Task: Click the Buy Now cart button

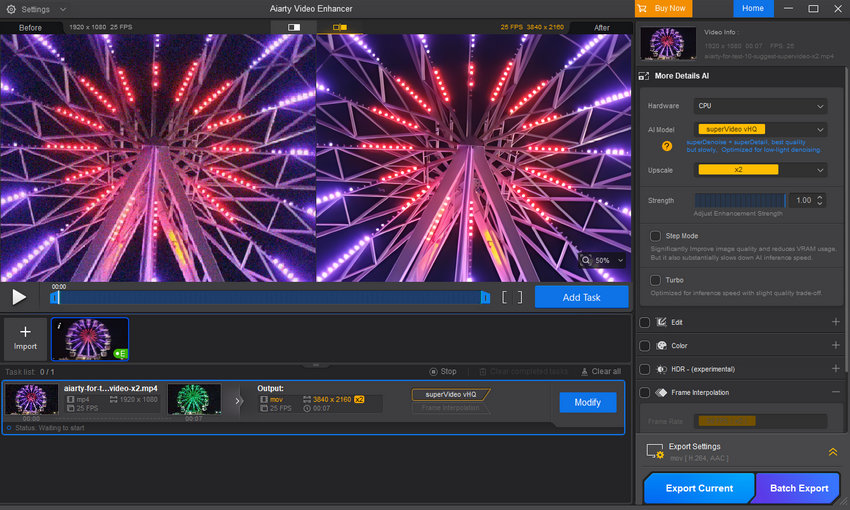Action: click(x=664, y=9)
